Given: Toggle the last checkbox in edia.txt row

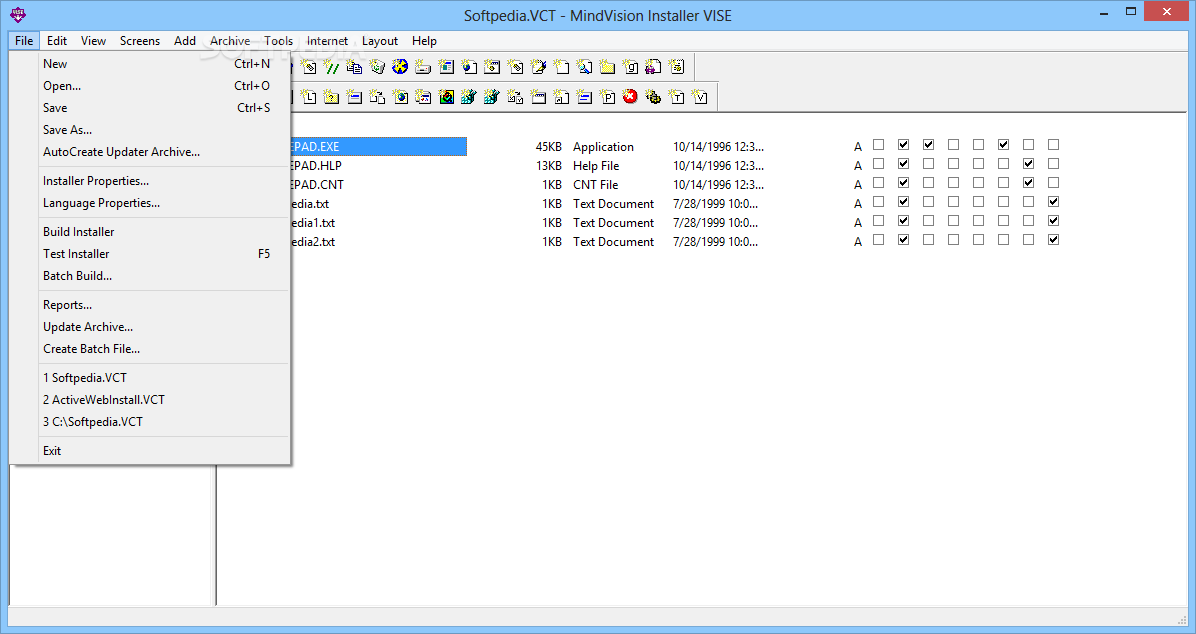Looking at the screenshot, I should coord(1053,201).
